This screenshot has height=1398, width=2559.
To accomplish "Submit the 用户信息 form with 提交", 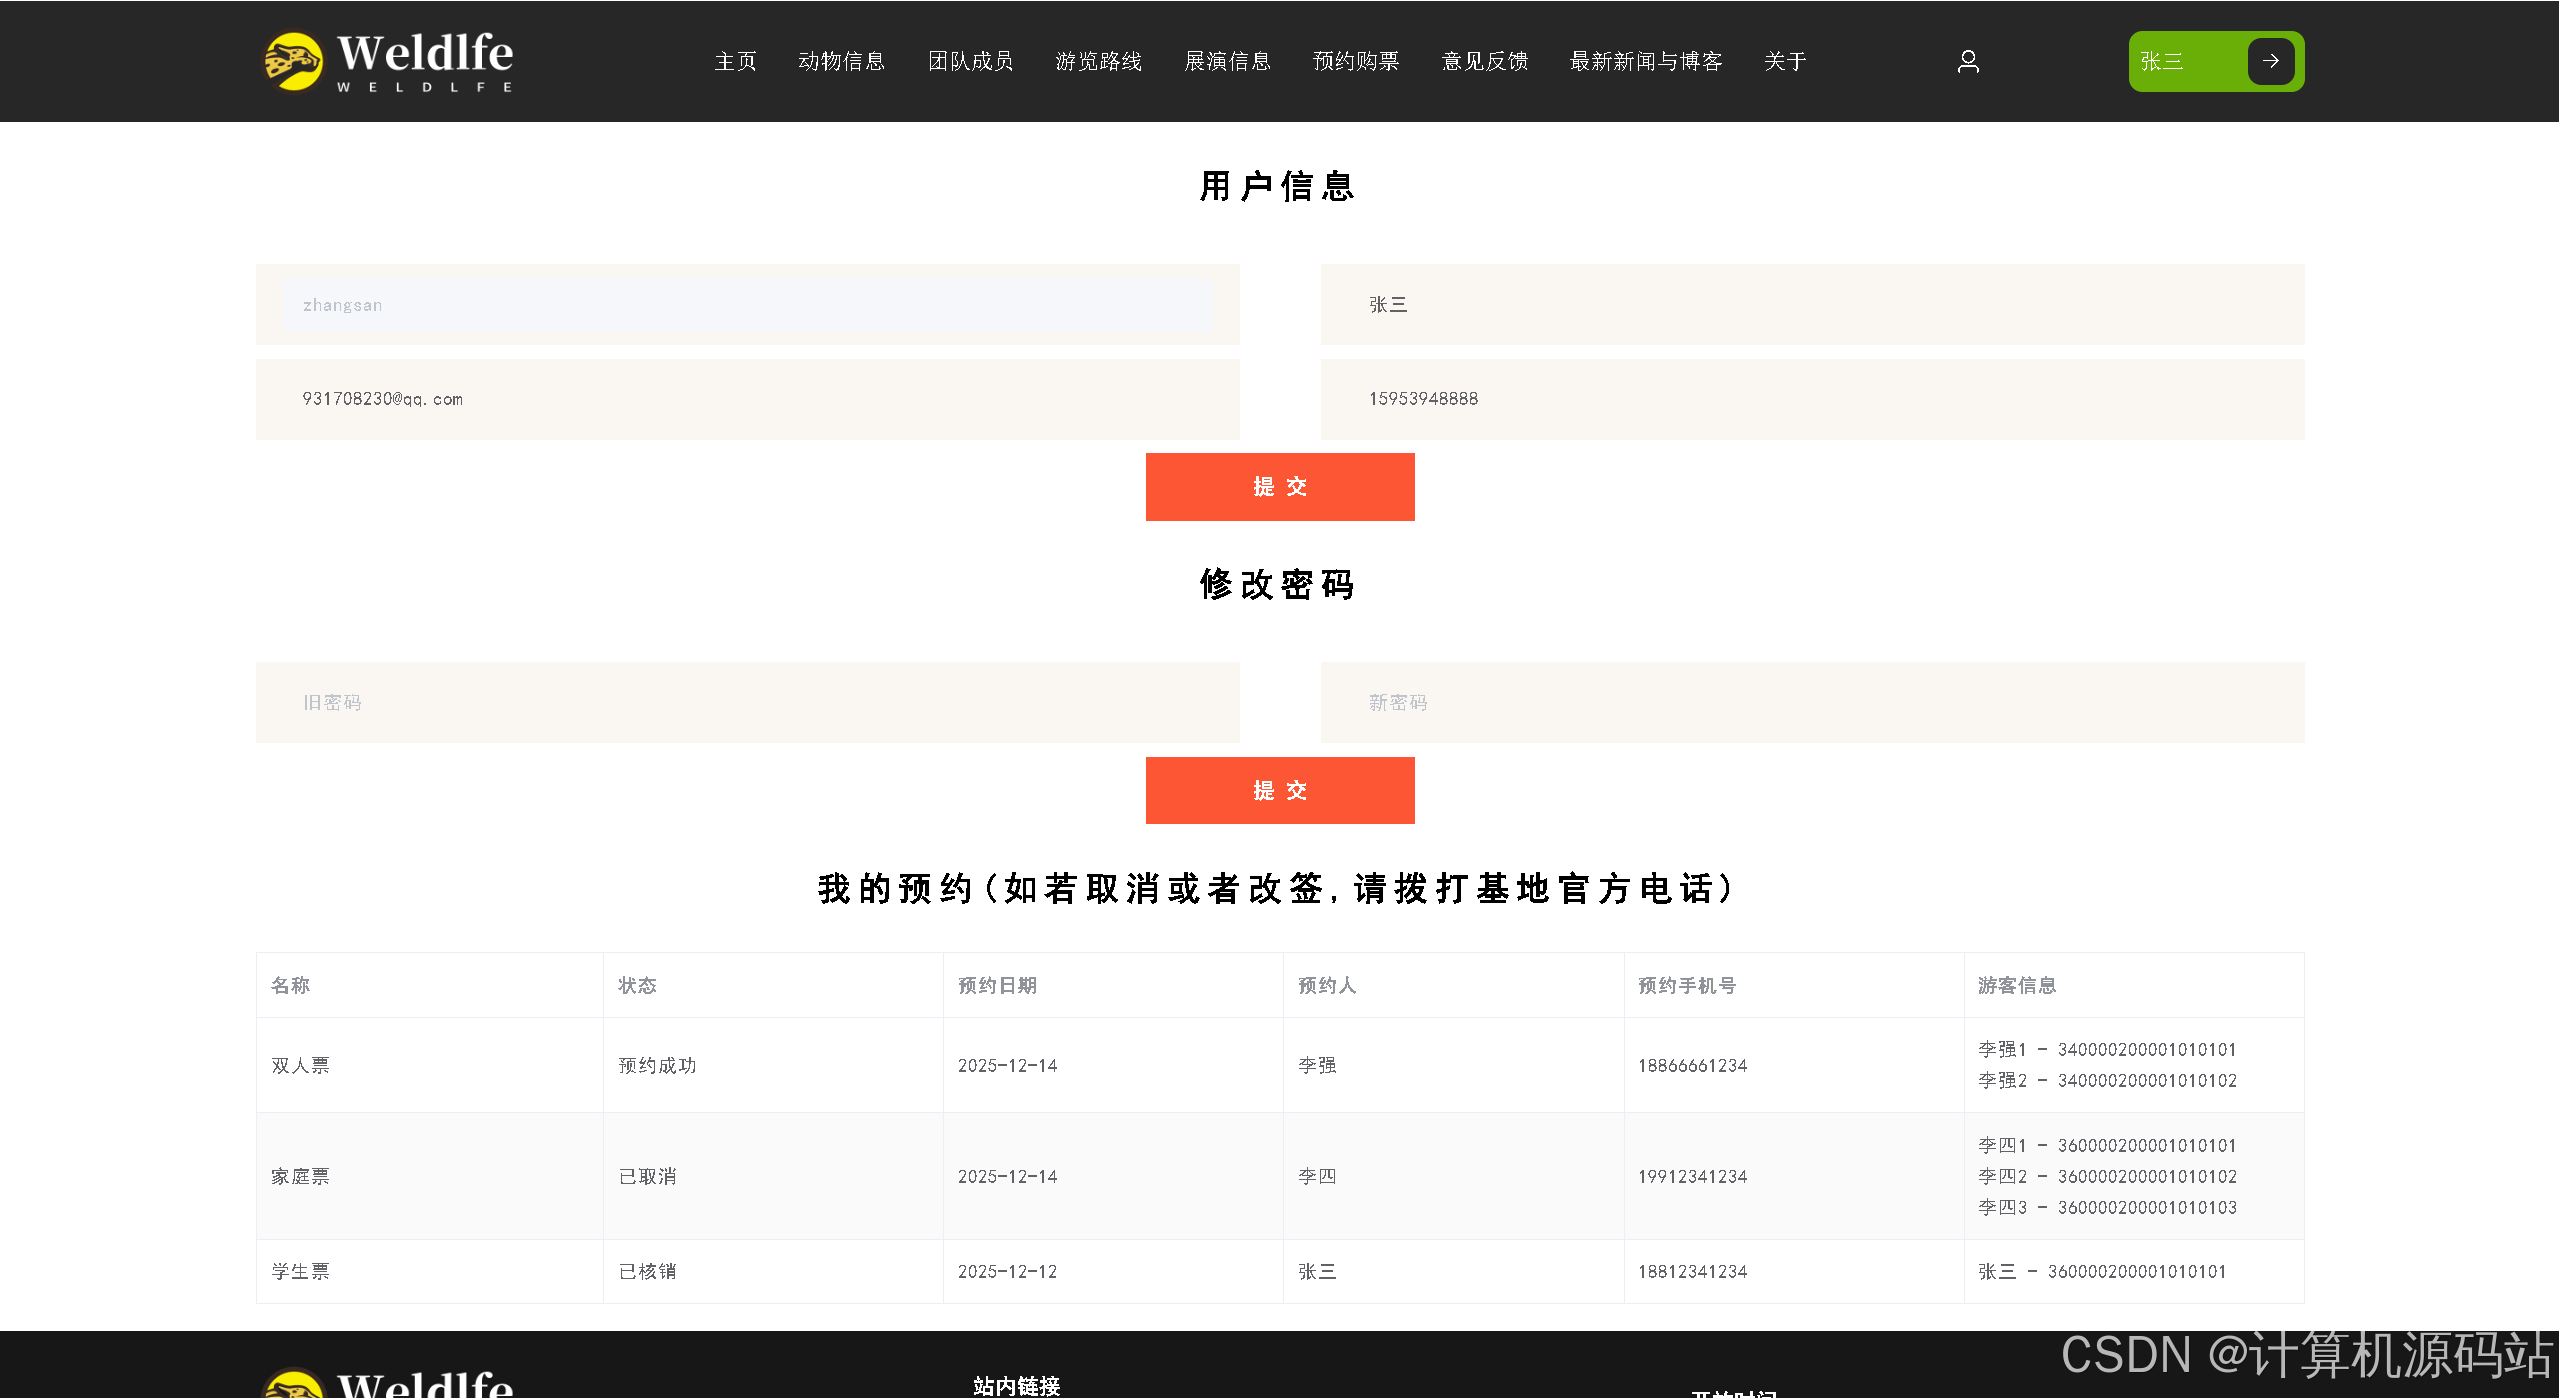I will tap(1280, 487).
